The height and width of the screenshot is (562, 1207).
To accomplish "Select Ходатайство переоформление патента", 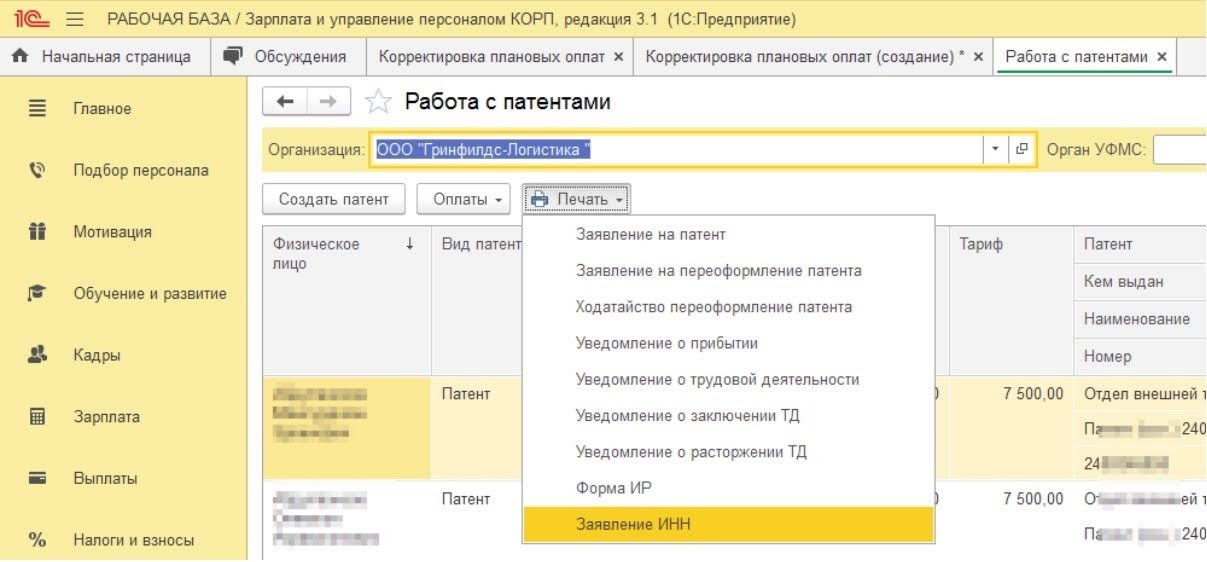I will tap(728, 307).
